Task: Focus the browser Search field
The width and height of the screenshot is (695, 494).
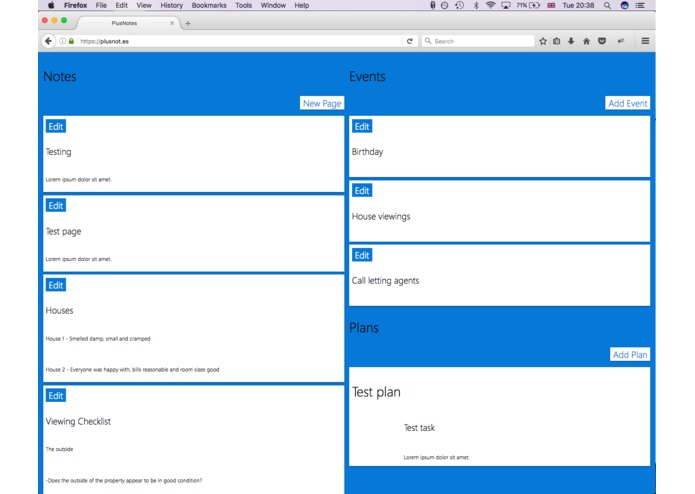Action: (478, 41)
